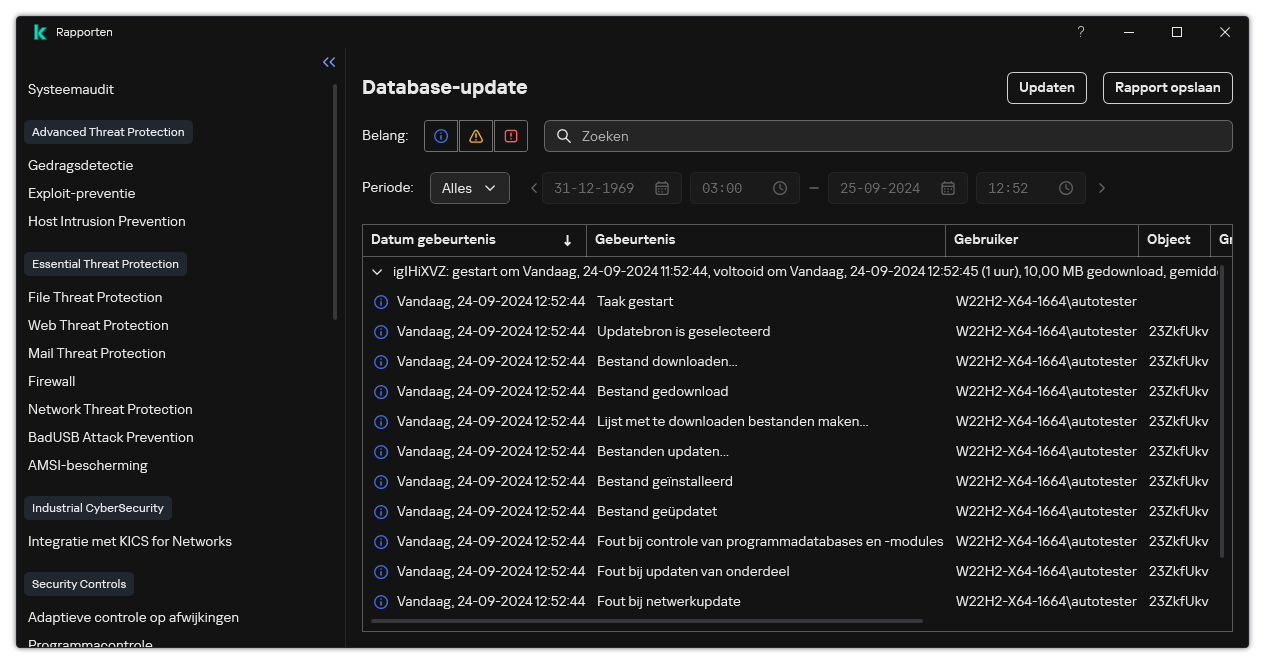Open calendar for start date 31-12-1969
This screenshot has width=1265, height=664.
[x=661, y=188]
